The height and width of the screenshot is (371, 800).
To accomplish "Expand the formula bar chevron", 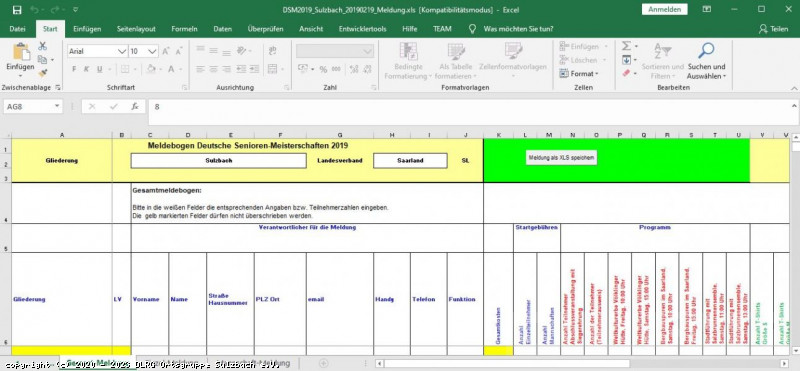I will [x=794, y=106].
